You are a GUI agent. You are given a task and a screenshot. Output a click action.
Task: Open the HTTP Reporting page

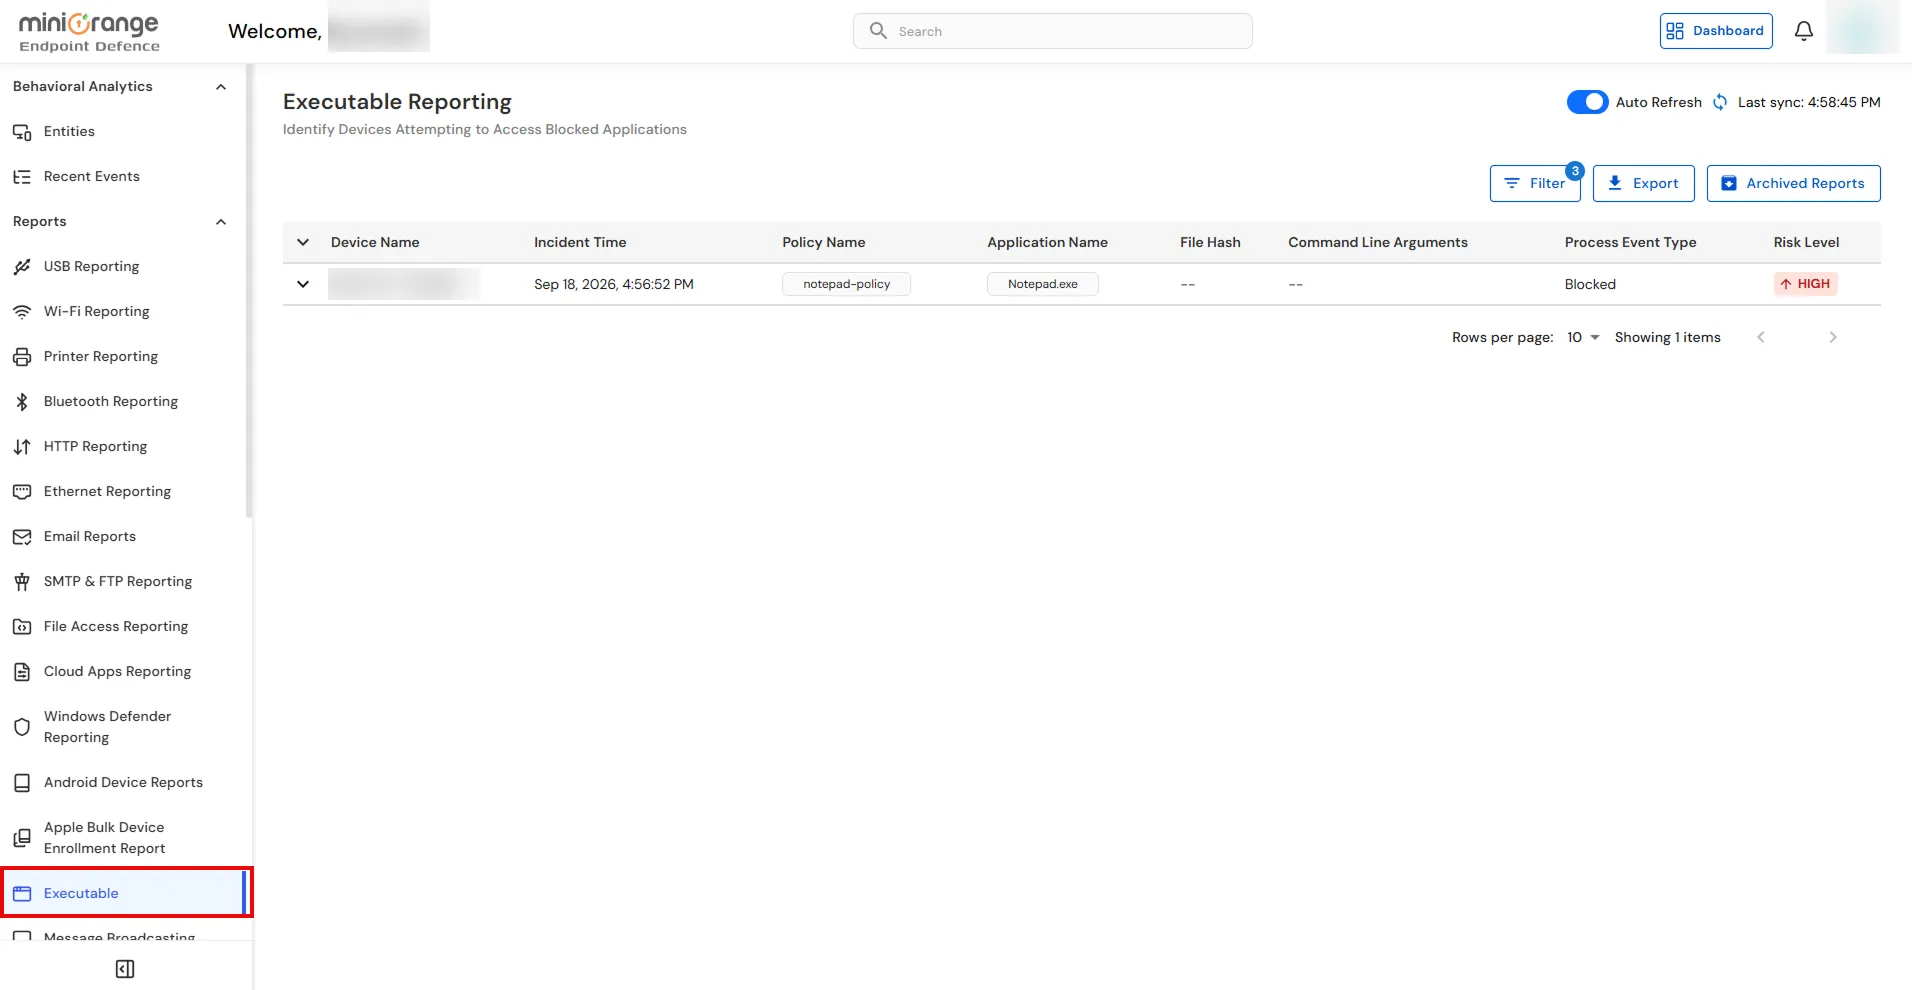95,447
